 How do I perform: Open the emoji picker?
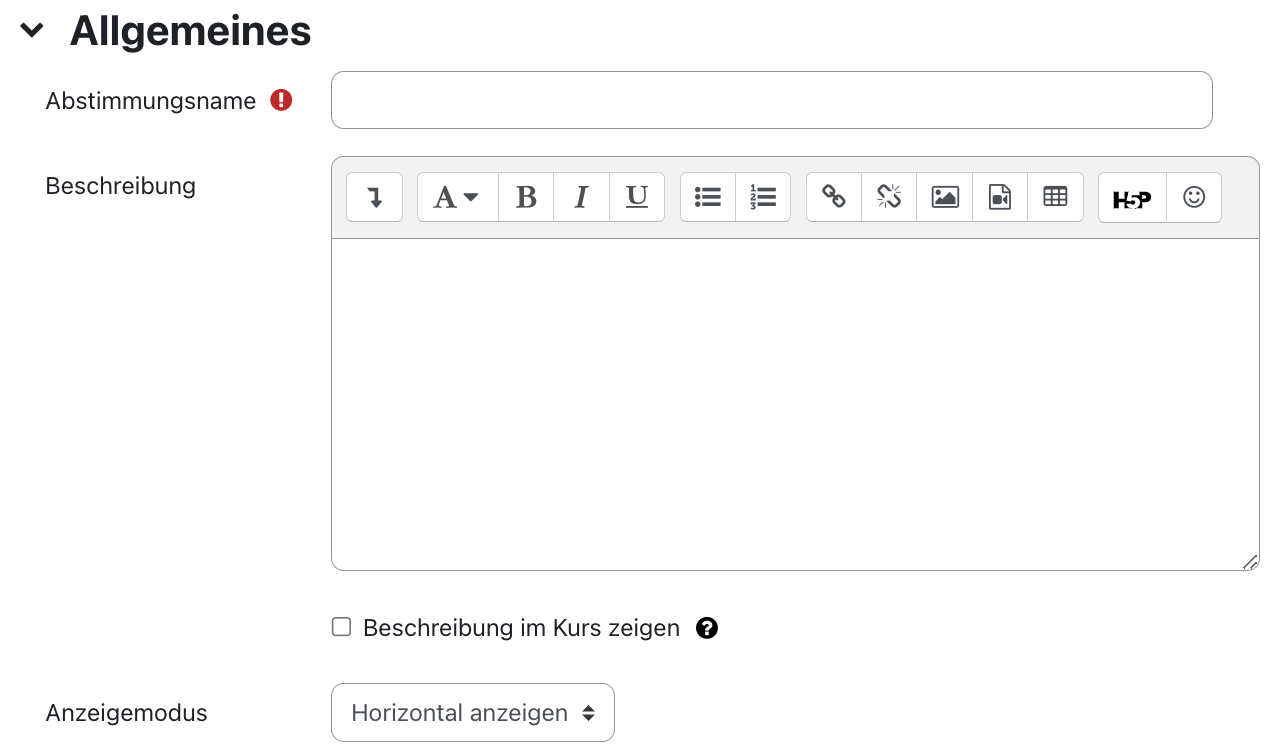[x=1194, y=197]
